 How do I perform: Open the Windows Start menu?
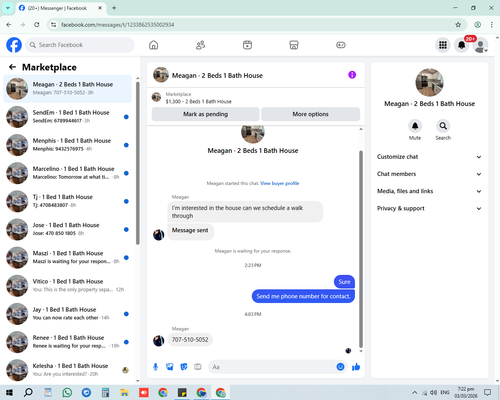point(9,392)
